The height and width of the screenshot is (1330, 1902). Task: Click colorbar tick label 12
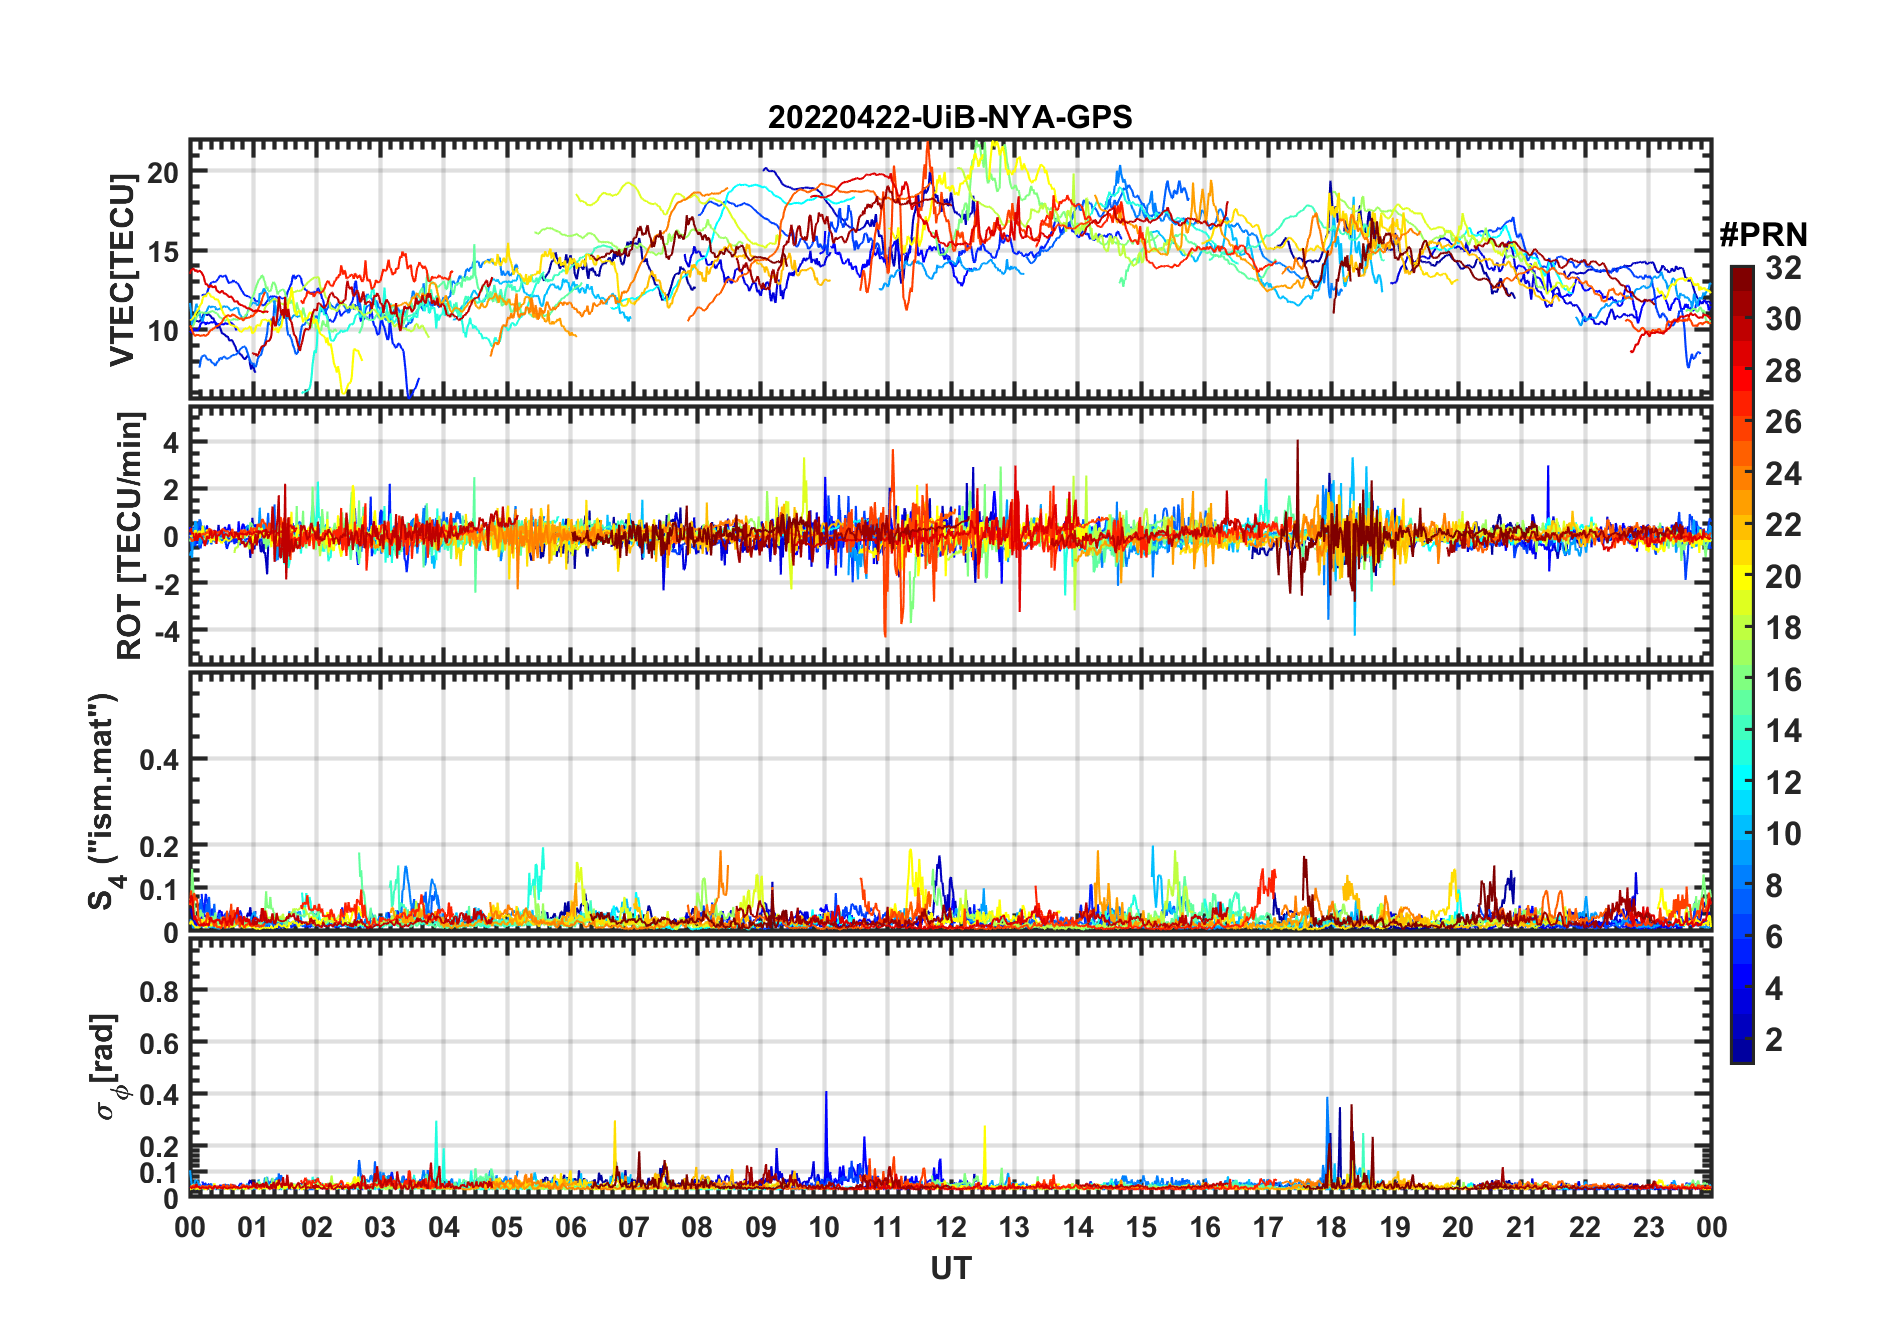pyautogui.click(x=1783, y=782)
